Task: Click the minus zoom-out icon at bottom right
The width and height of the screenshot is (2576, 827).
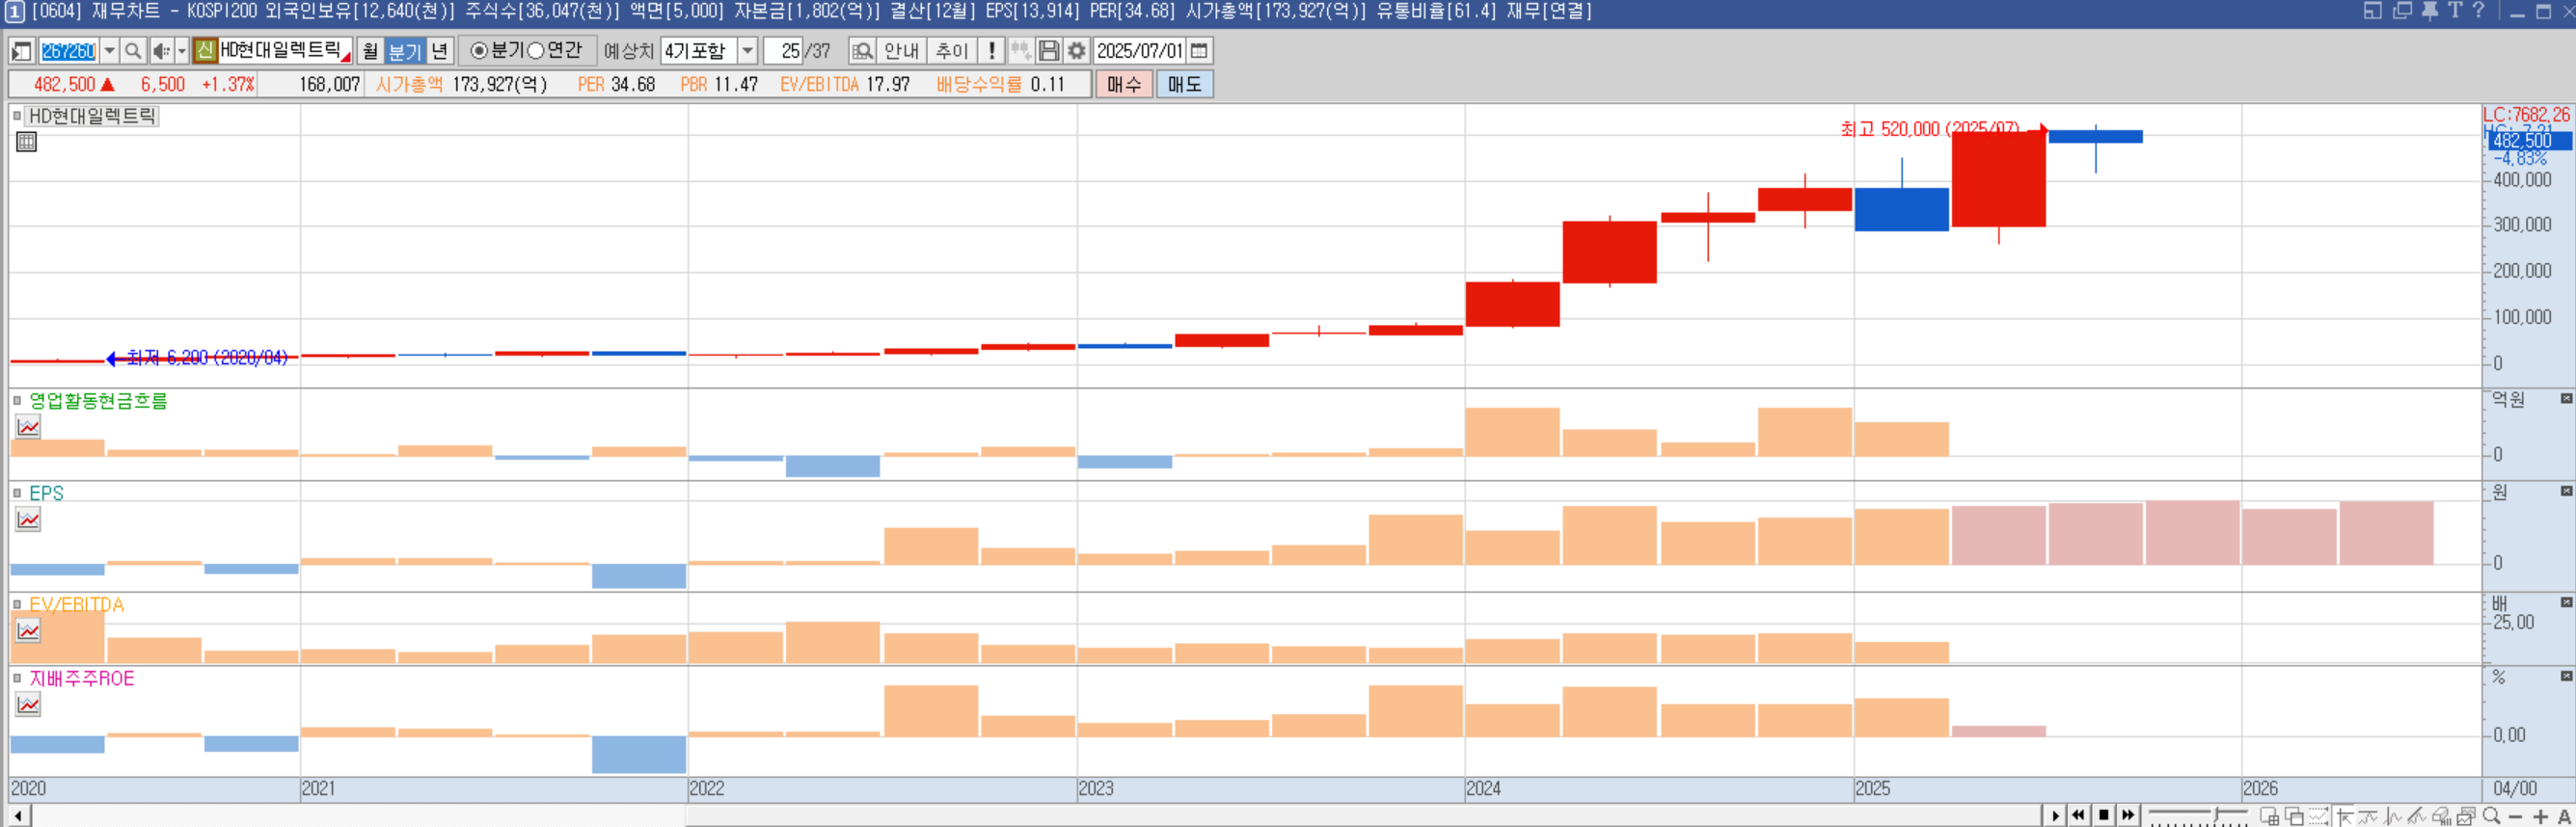Action: [x=2516, y=817]
